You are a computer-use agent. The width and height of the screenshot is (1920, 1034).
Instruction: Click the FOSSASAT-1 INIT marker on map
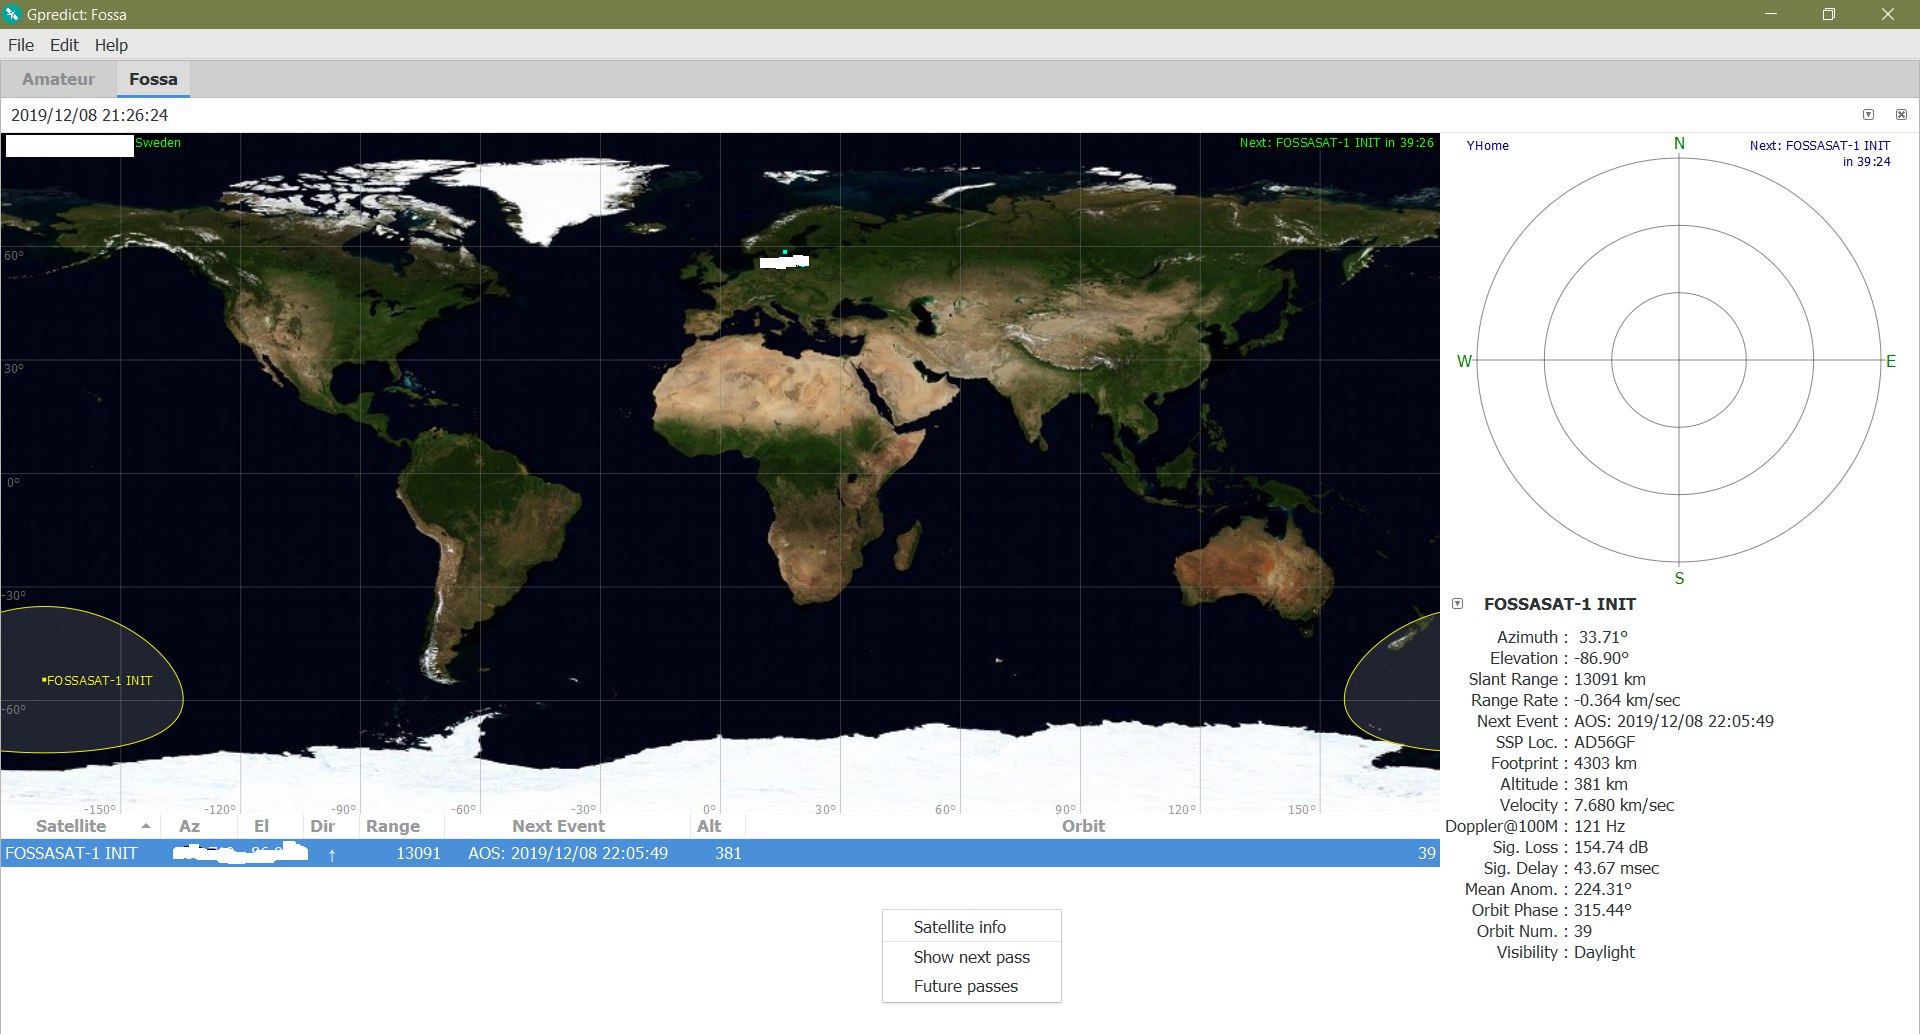(x=44, y=680)
